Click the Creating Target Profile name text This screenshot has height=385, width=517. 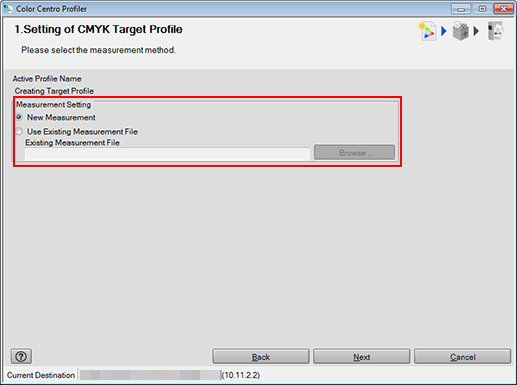coord(54,91)
